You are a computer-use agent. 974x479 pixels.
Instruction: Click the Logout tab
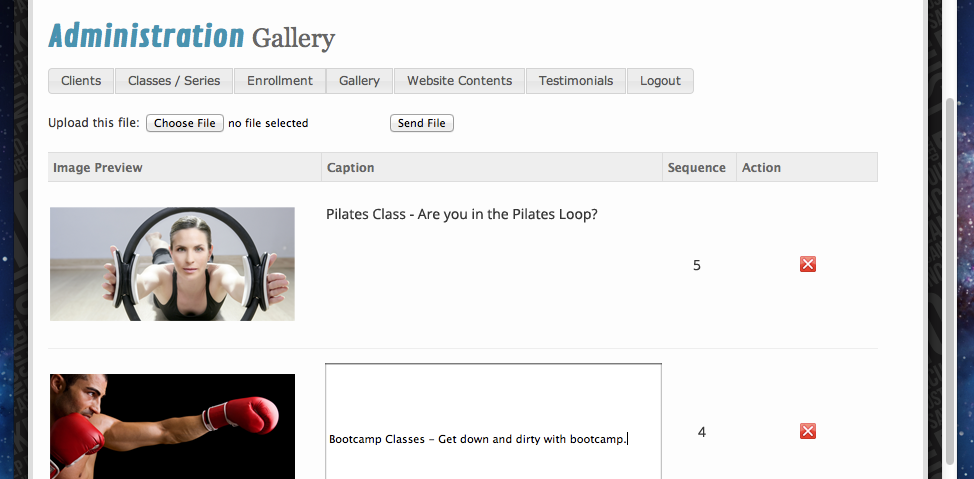(660, 81)
